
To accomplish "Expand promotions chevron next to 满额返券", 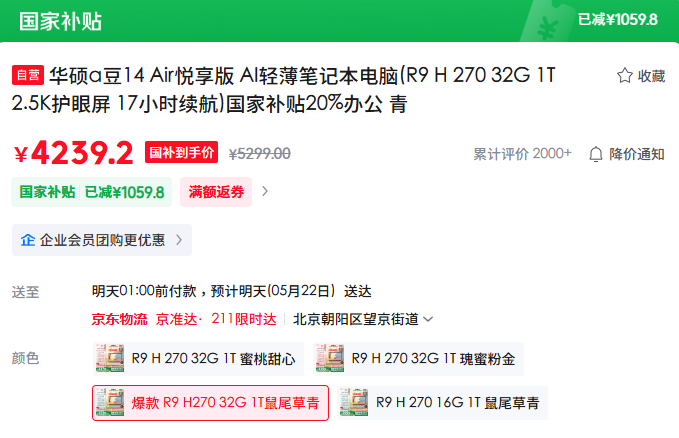I will pos(265,191).
